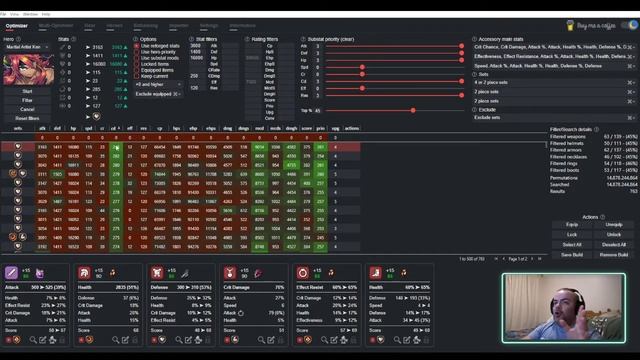
Task: Click the Filter button under hero portrait
Action: point(27,100)
